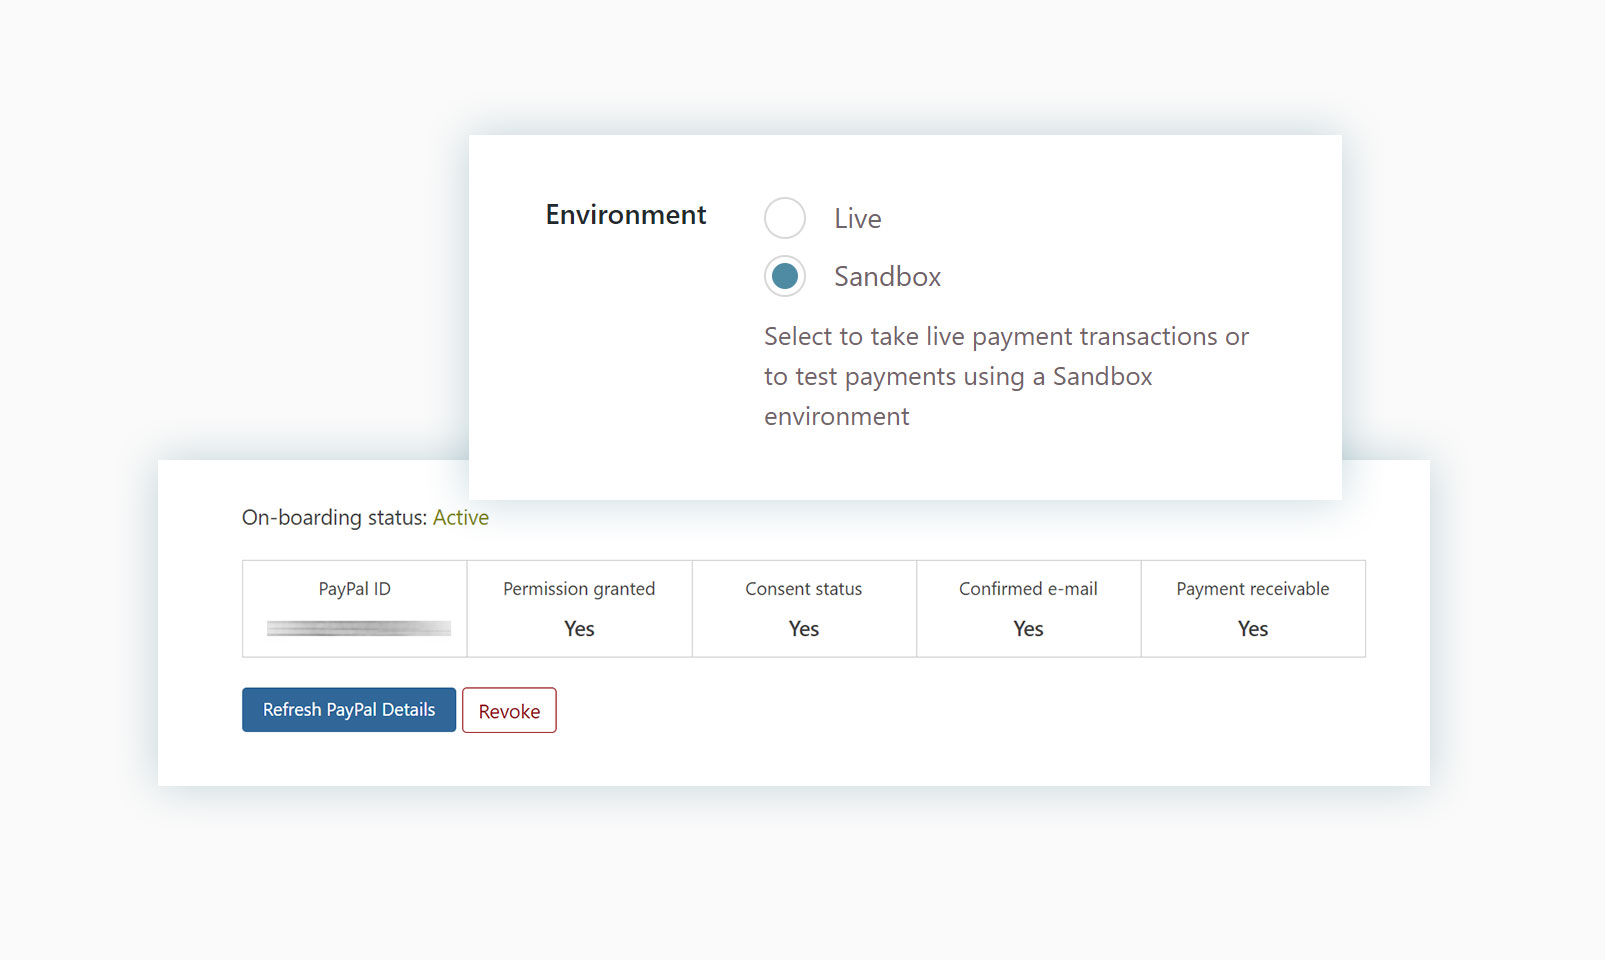Click the Yes value under Payment receivable
The height and width of the screenshot is (960, 1605).
pos(1253,629)
